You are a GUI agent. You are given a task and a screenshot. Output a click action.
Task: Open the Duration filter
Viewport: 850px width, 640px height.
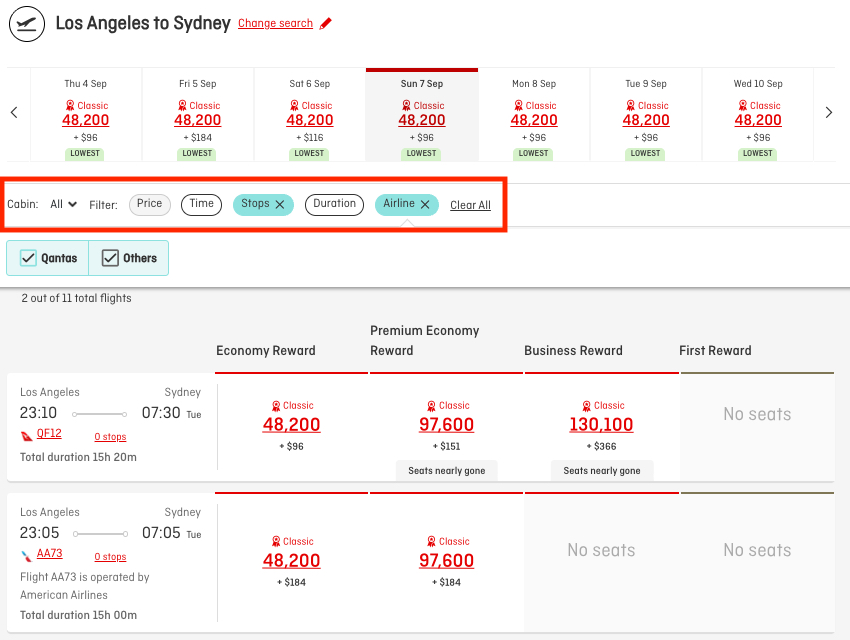[x=334, y=204]
